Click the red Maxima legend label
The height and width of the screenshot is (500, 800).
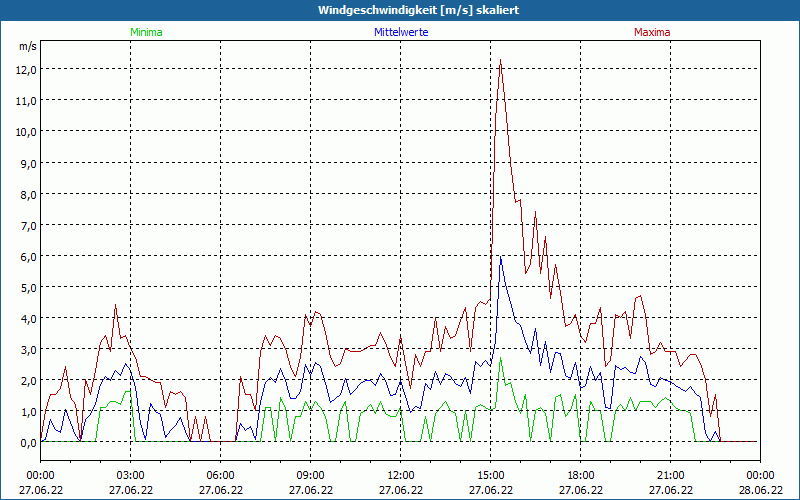(x=652, y=32)
